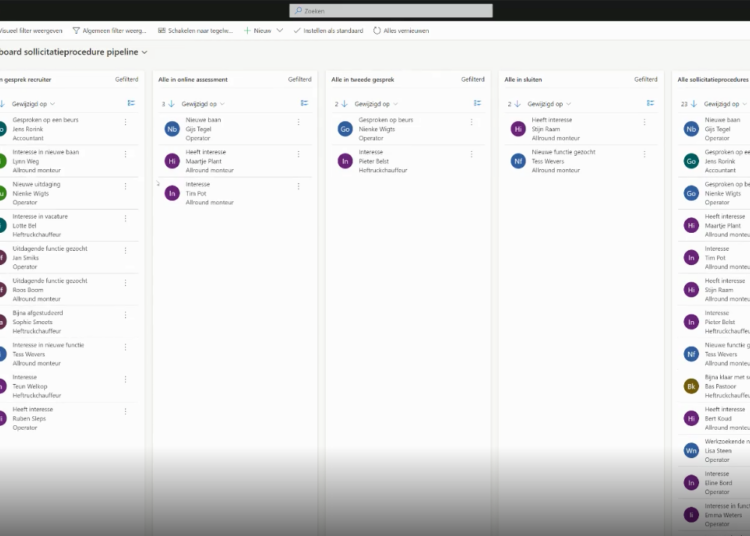Image resolution: width=750 pixels, height=536 pixels.
Task: Click the Nb avatar of Gijs Tegel in online assessment
Action: point(172,129)
